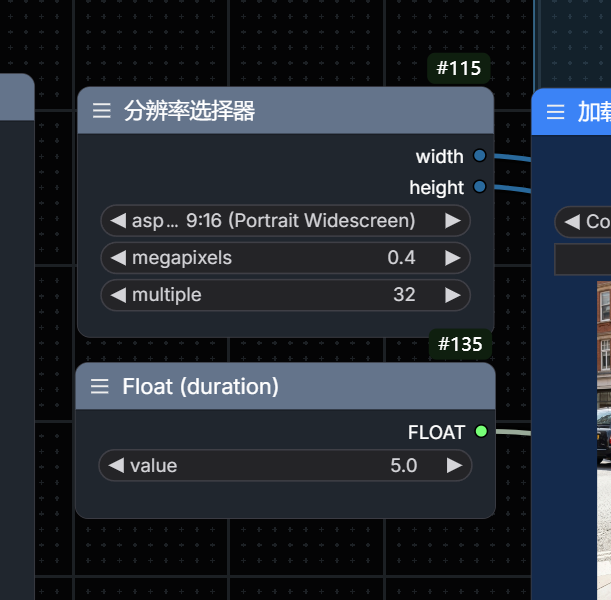Viewport: 611px width, 600px height.
Task: Increase megapixels value with right arrow
Action: [453, 258]
